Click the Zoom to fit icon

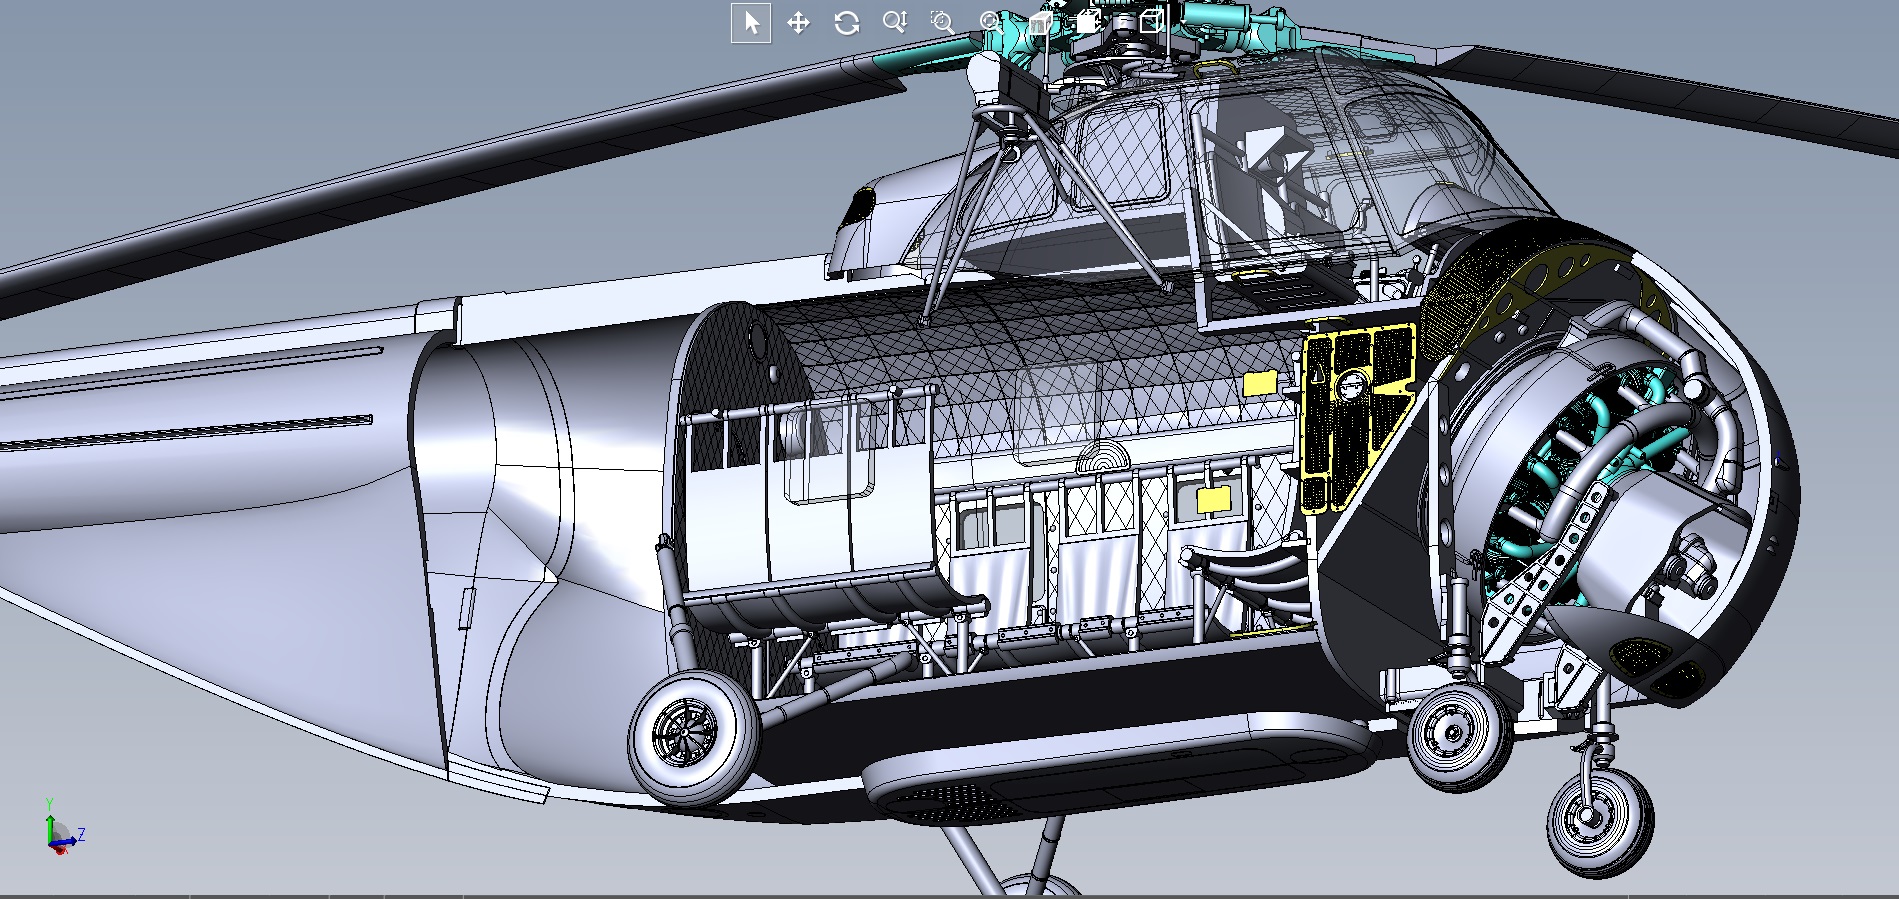(x=990, y=22)
